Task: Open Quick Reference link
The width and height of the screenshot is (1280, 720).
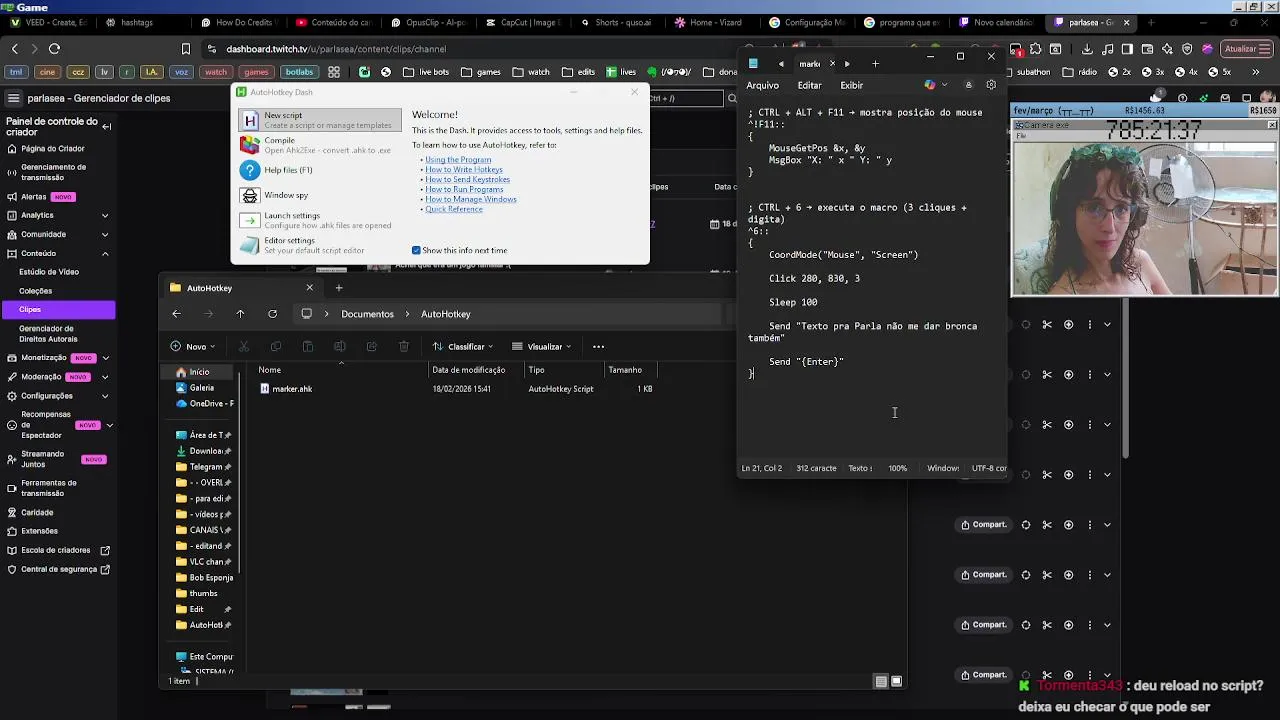Action: tap(454, 209)
